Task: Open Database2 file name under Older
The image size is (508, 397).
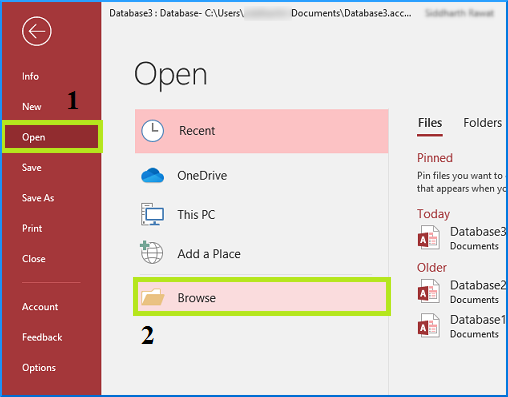Action: [478, 285]
